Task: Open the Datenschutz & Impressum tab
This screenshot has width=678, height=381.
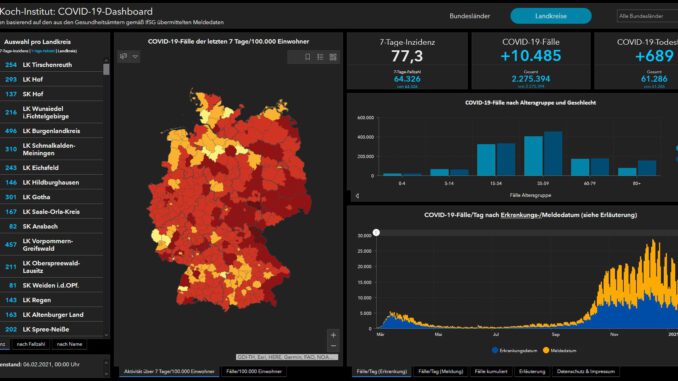Action: tap(585, 371)
